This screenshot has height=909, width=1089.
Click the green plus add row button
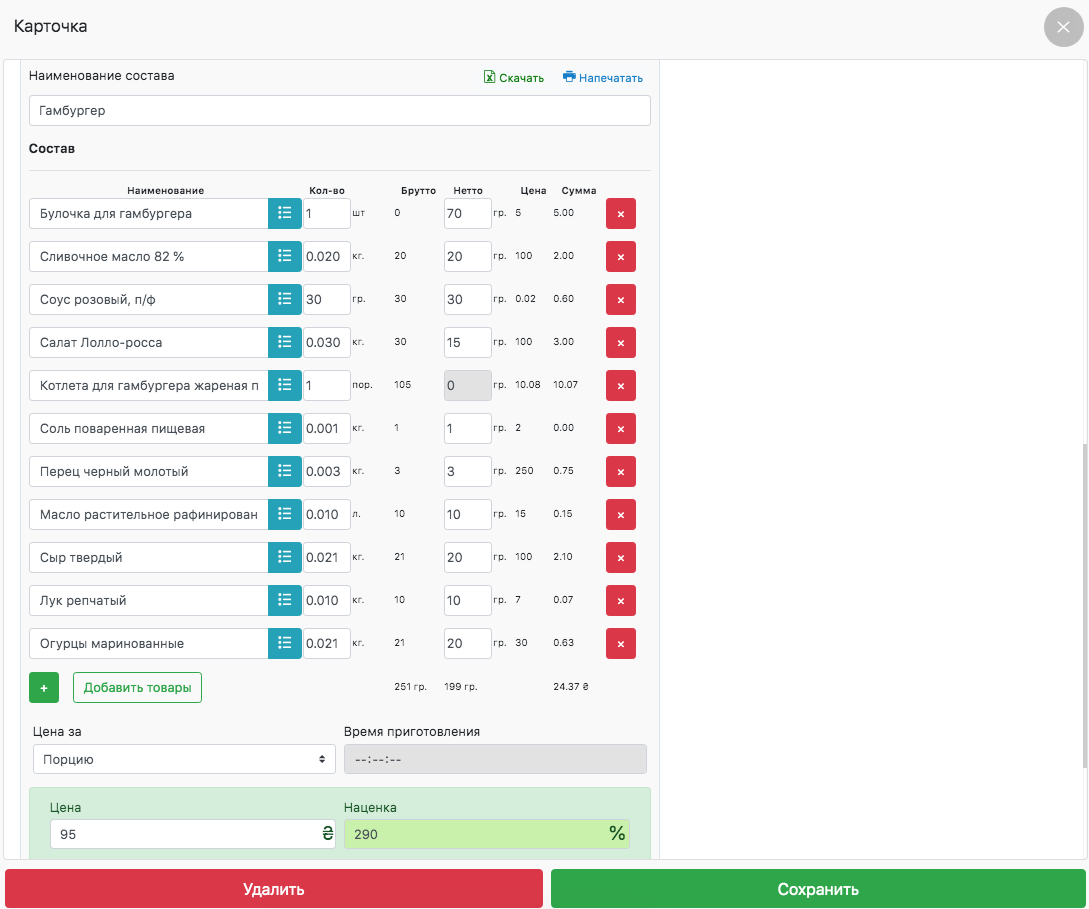44,688
